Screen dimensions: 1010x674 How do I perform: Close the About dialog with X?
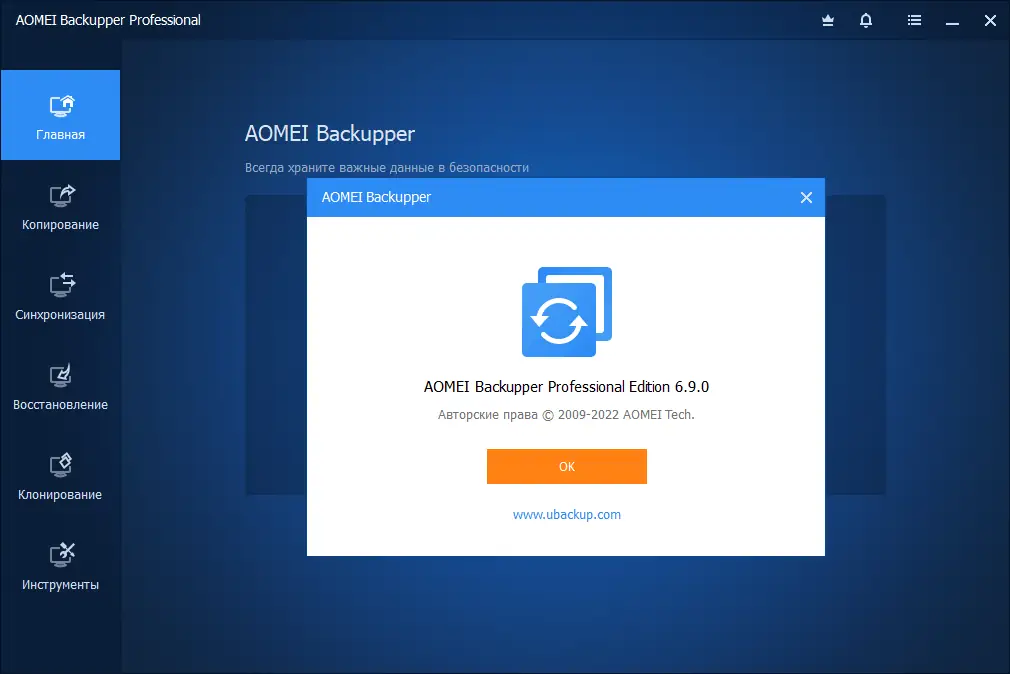coord(806,198)
